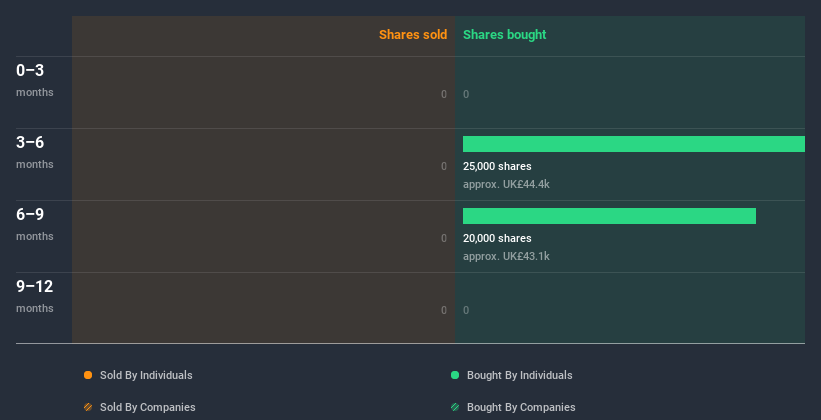This screenshot has width=821, height=420.
Task: Select the Shares sold column header
Action: point(412,35)
